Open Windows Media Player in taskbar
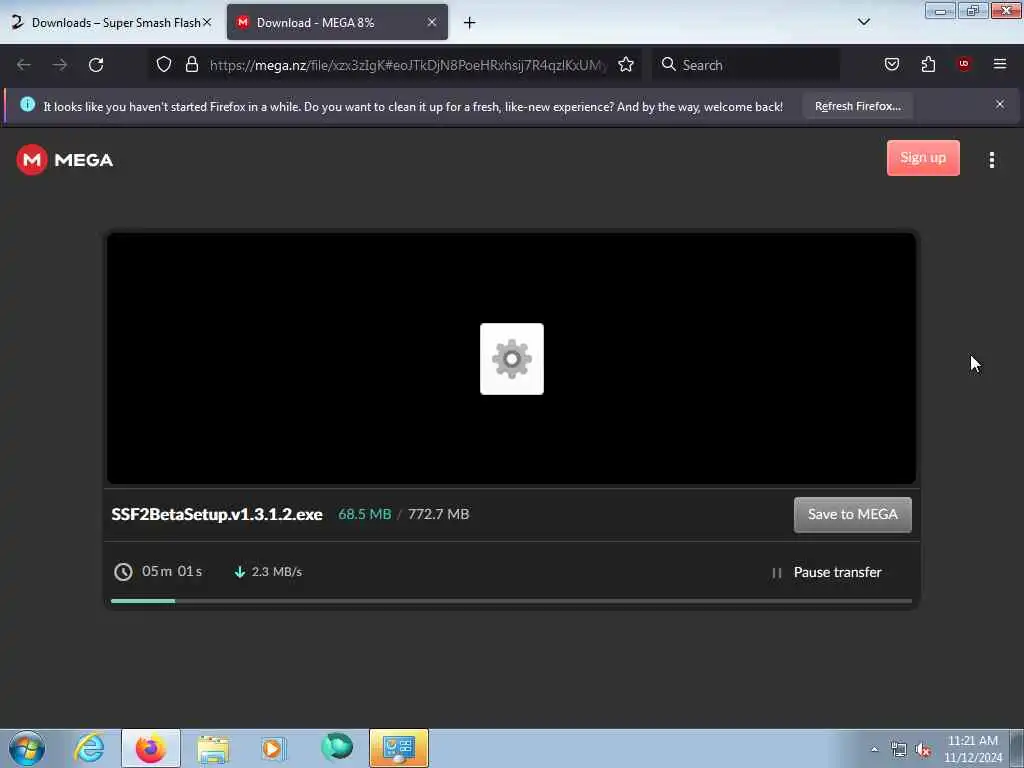Image resolution: width=1024 pixels, height=768 pixels. 273,748
